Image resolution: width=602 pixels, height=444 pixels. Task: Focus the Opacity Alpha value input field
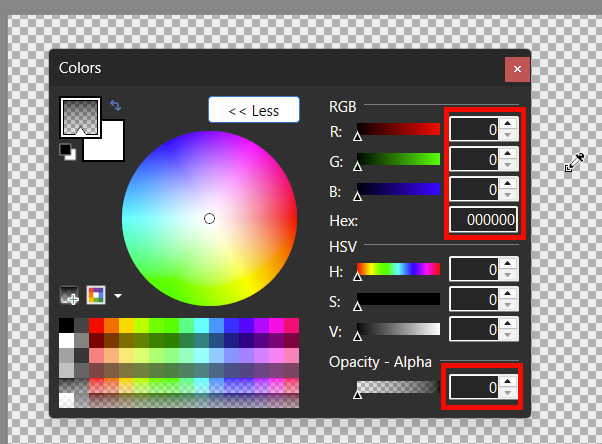click(x=475, y=387)
